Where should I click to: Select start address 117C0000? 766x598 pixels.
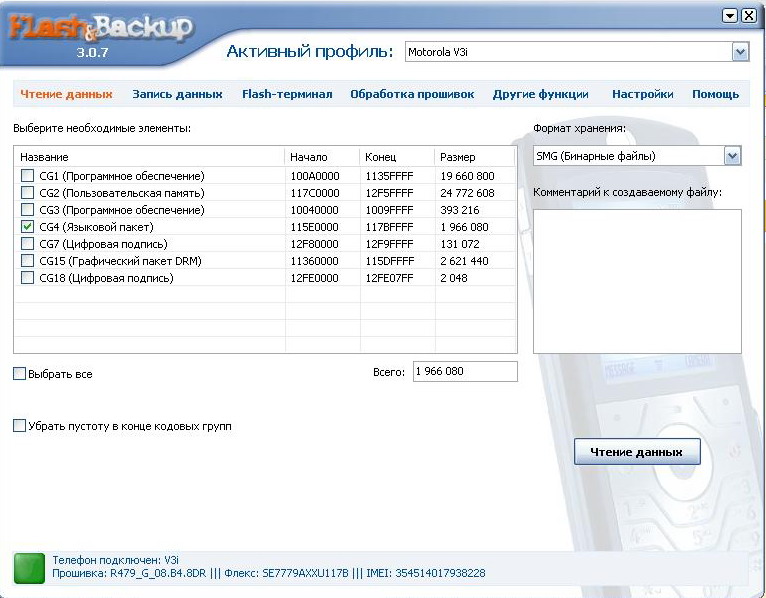tap(315, 193)
